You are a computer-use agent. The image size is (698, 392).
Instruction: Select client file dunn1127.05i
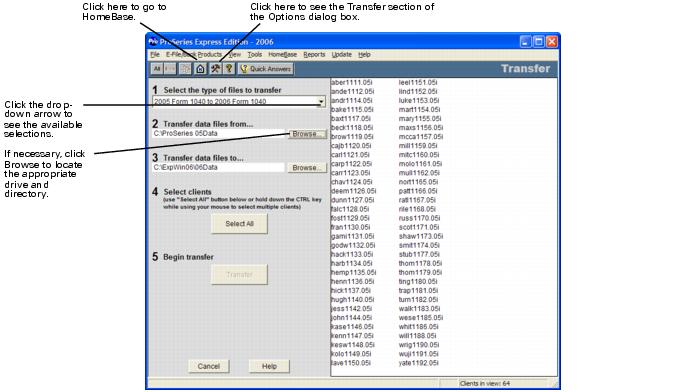353,200
